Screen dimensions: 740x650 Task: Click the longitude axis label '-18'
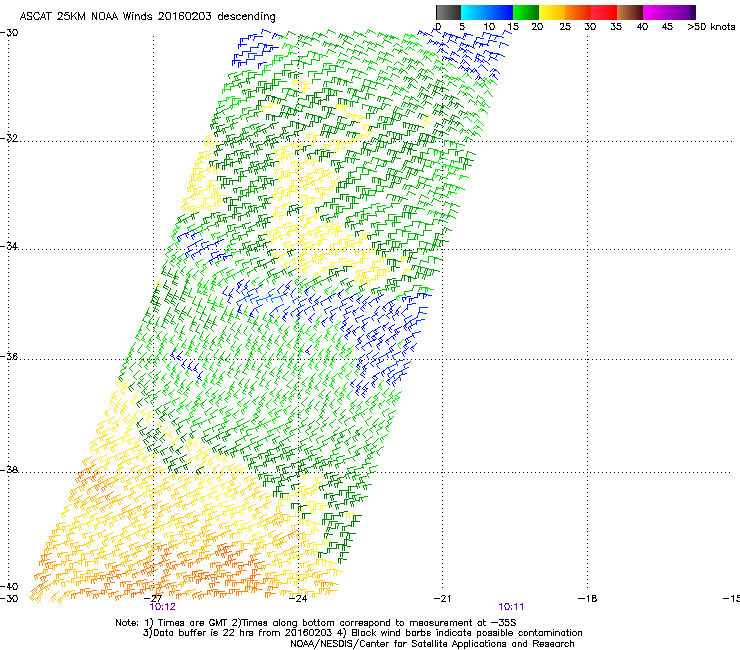click(588, 599)
